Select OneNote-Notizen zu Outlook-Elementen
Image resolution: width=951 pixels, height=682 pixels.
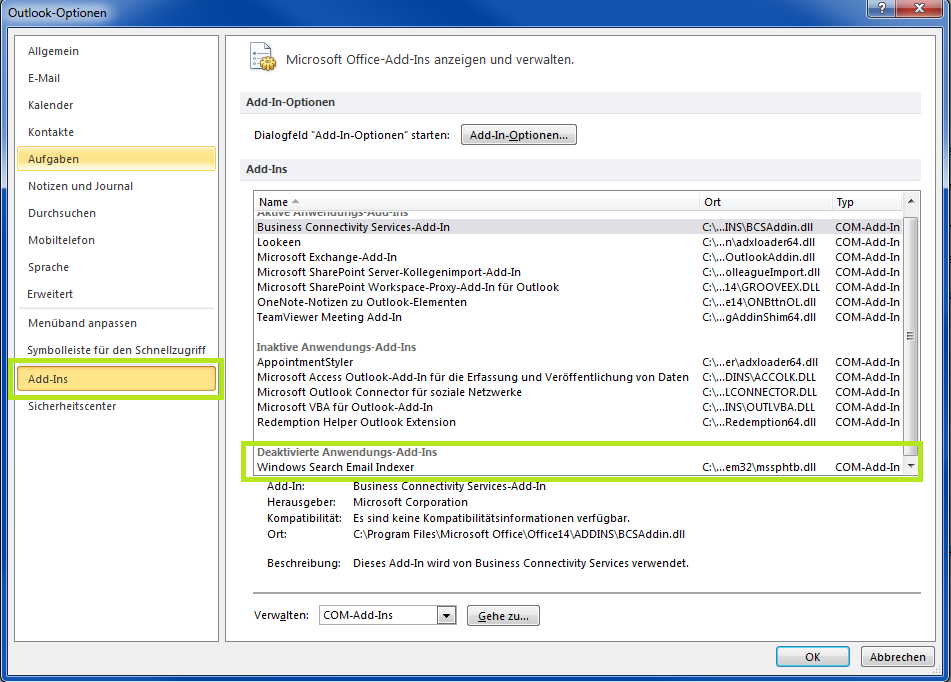coord(578,302)
